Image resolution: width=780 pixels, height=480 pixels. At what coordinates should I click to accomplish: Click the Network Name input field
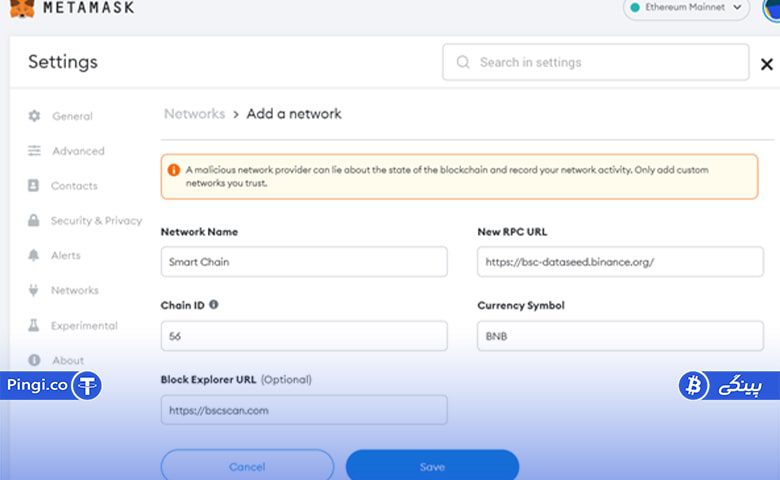click(304, 262)
